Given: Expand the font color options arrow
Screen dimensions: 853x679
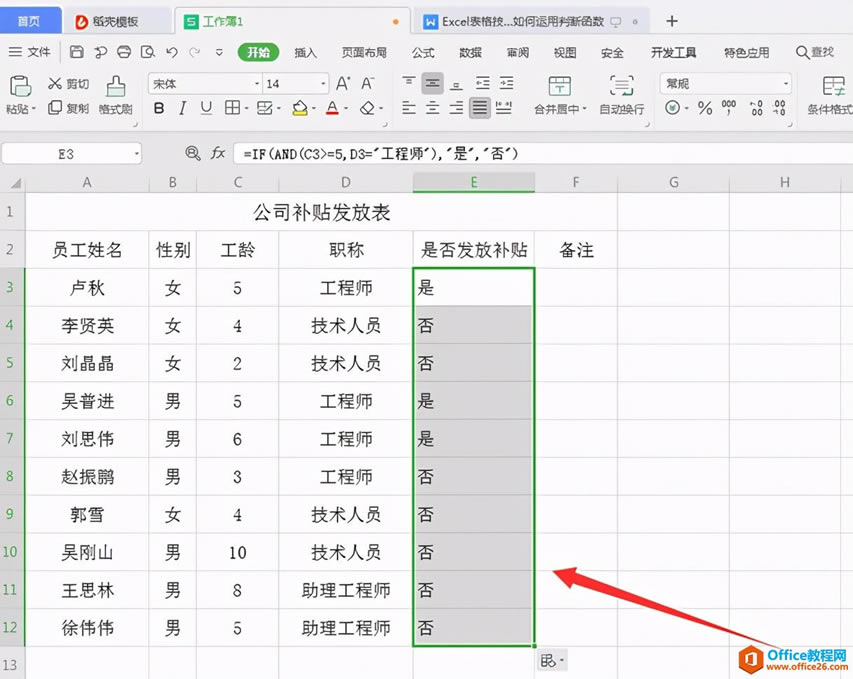Looking at the screenshot, I should click(346, 109).
